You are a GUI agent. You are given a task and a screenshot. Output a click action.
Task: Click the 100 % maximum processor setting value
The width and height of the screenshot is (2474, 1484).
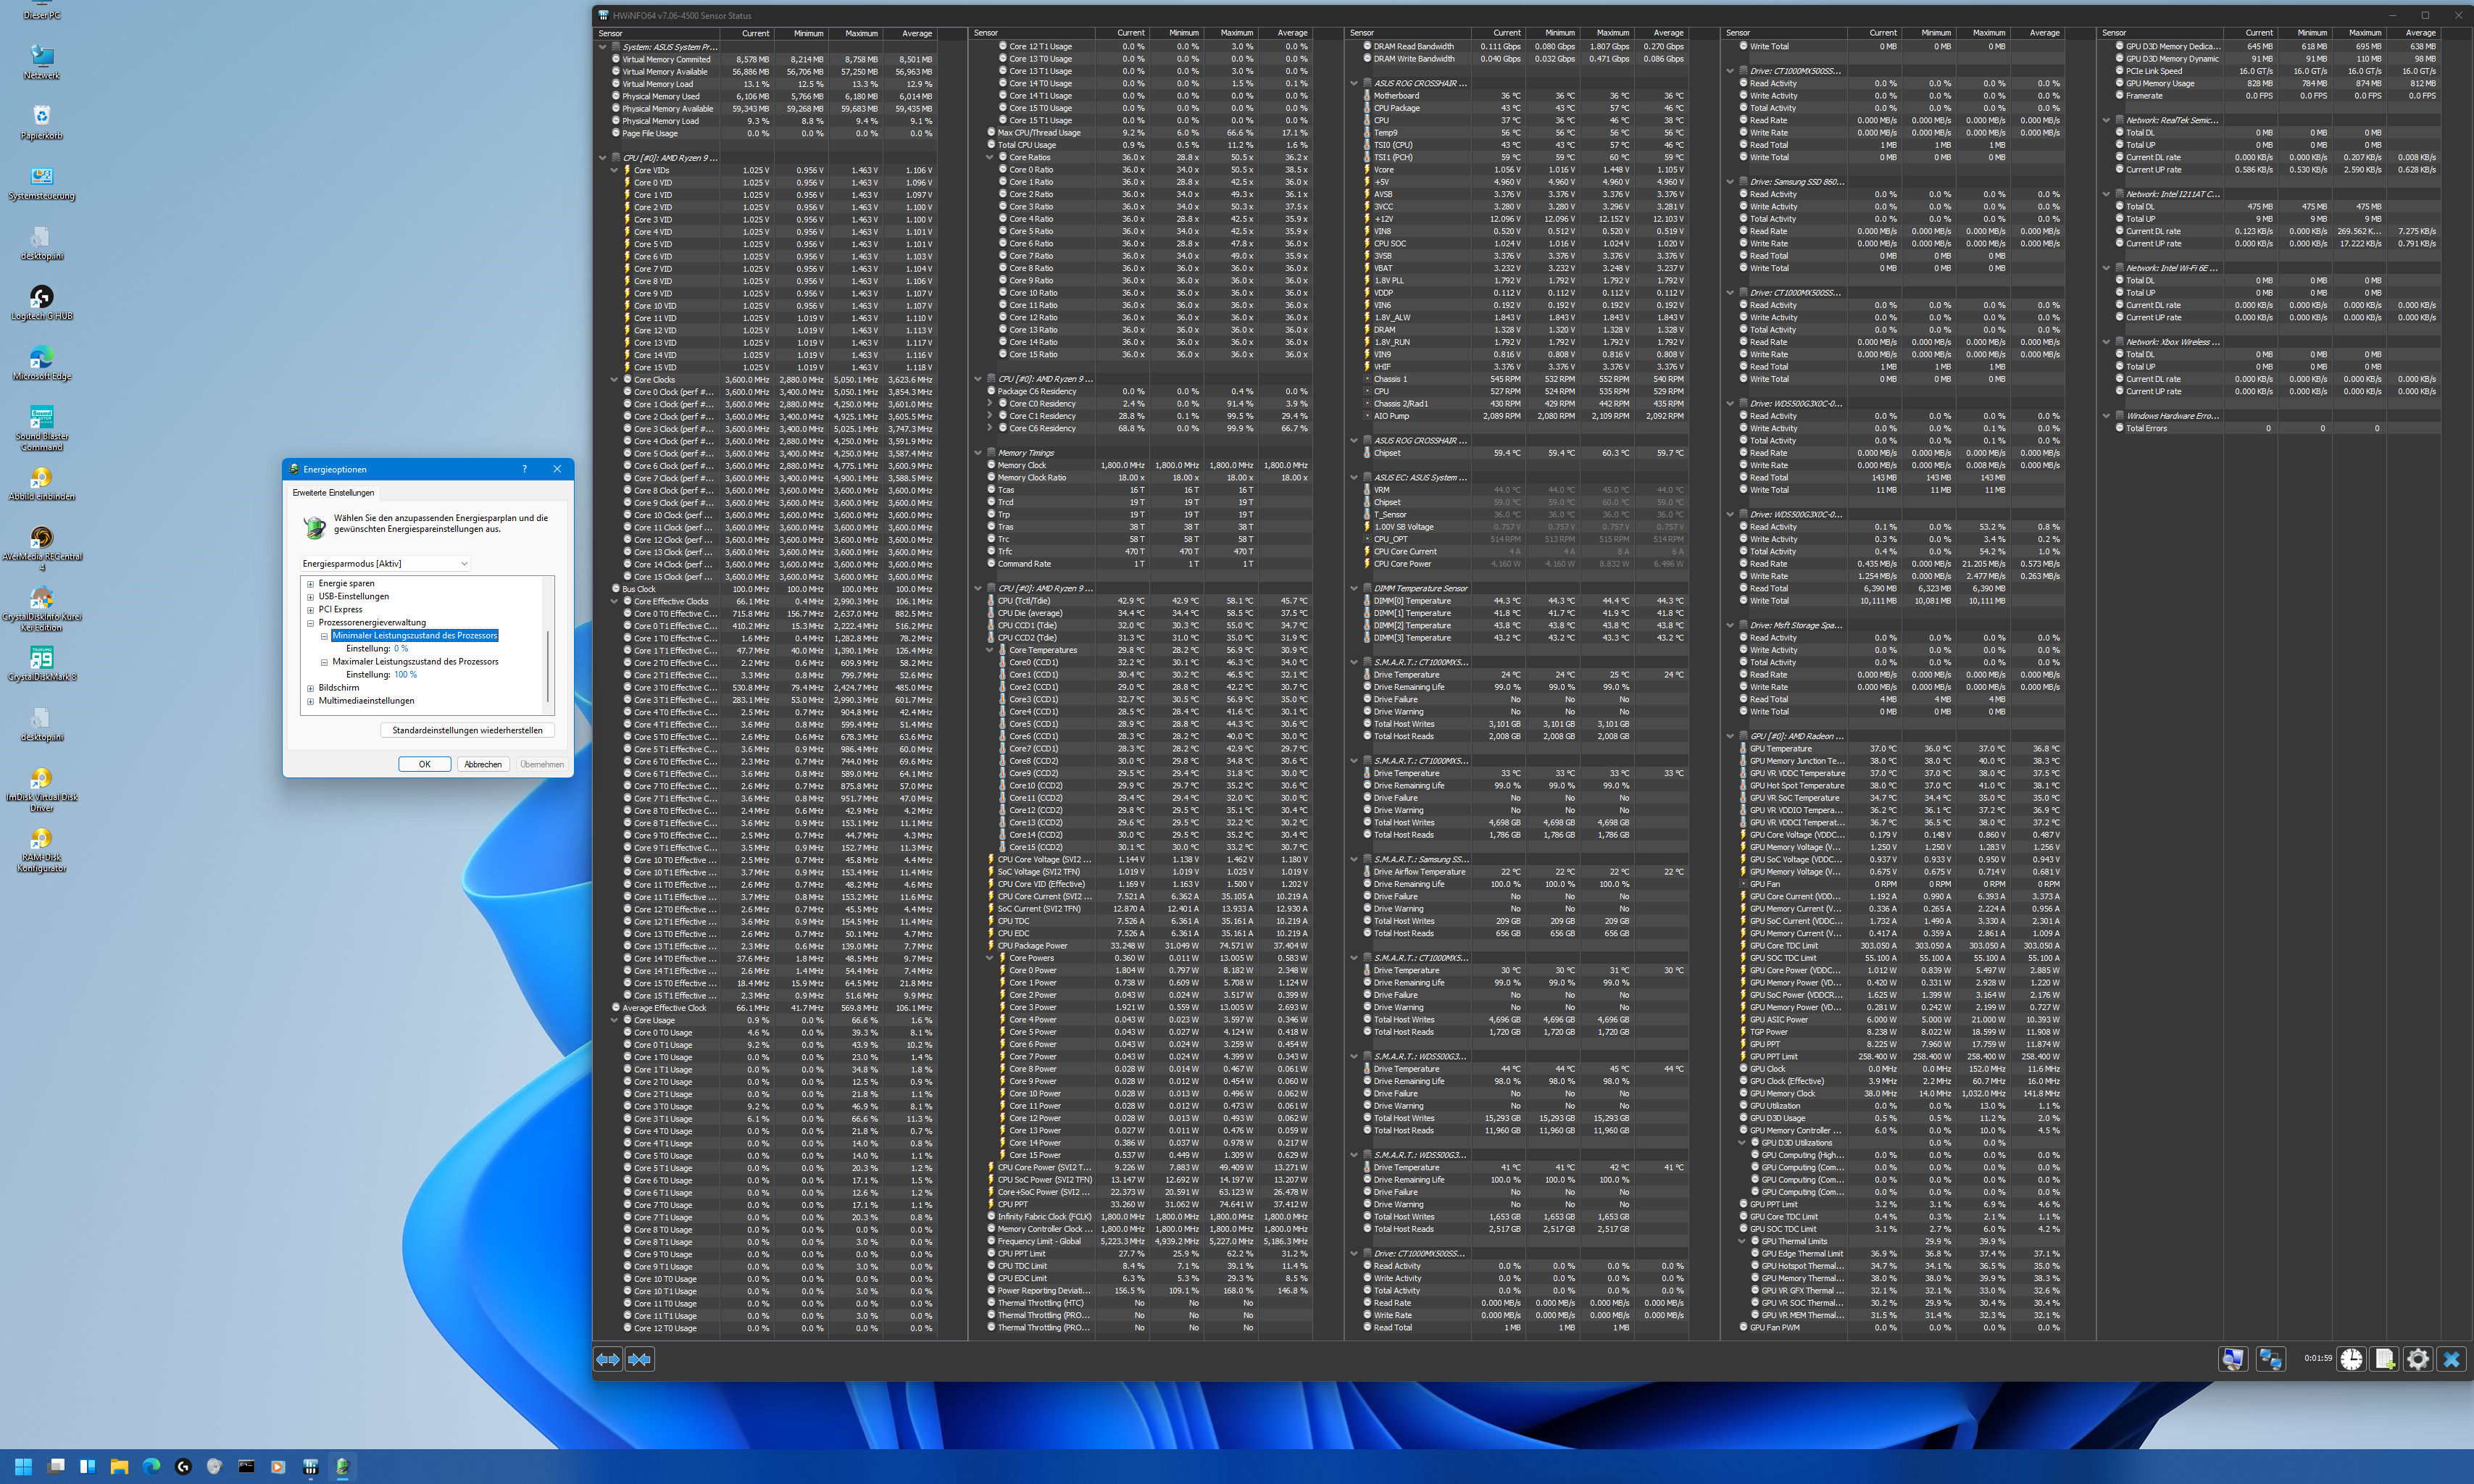tap(405, 675)
